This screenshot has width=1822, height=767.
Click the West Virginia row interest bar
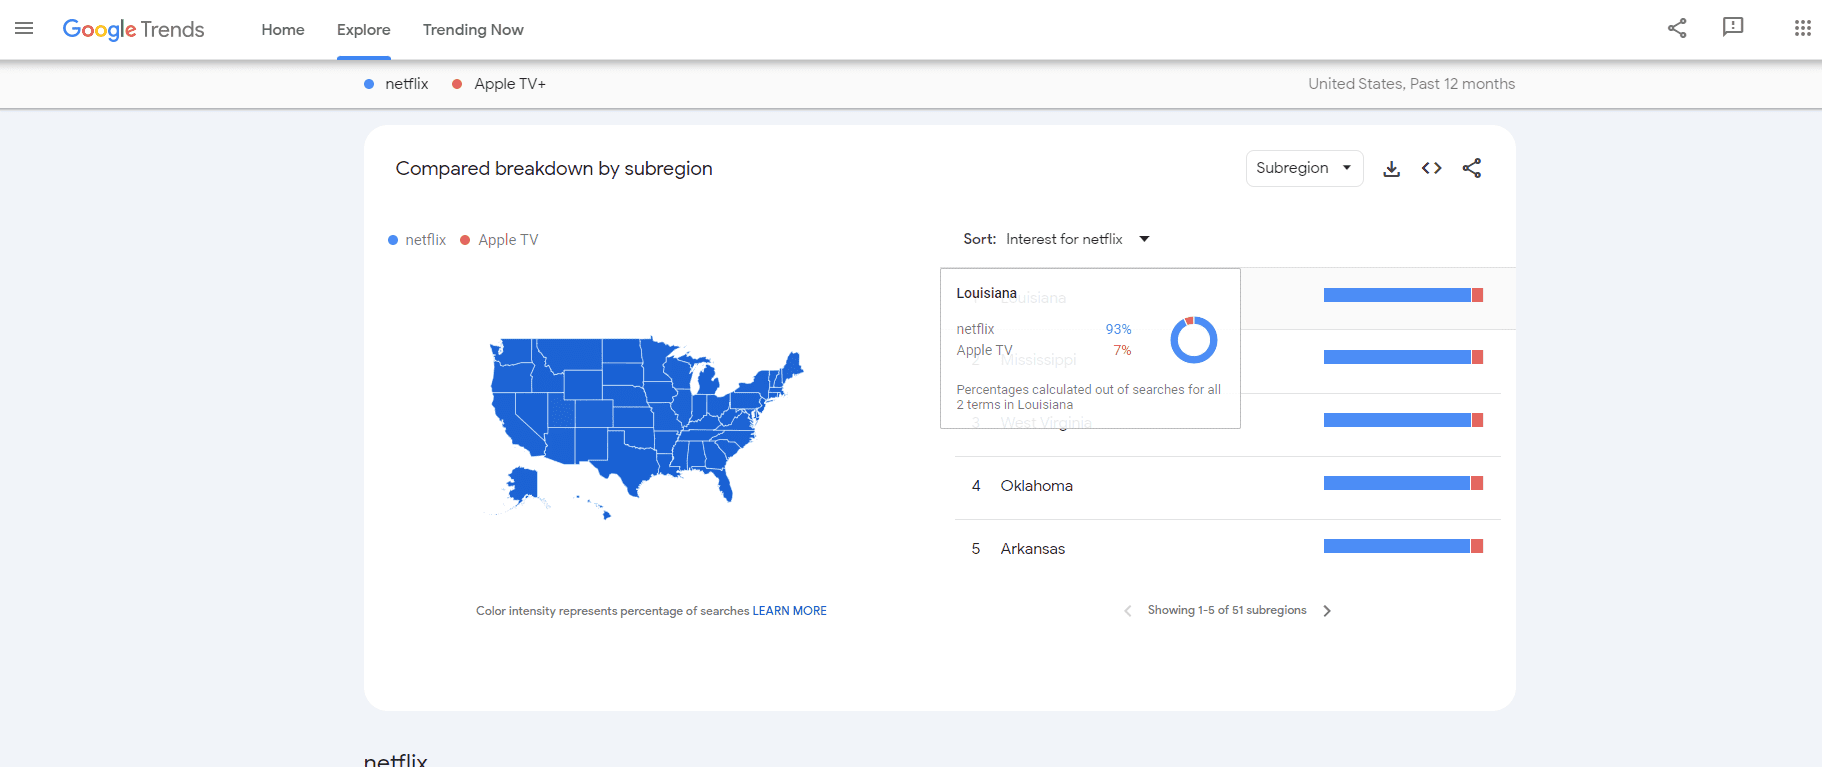[x=1403, y=420]
